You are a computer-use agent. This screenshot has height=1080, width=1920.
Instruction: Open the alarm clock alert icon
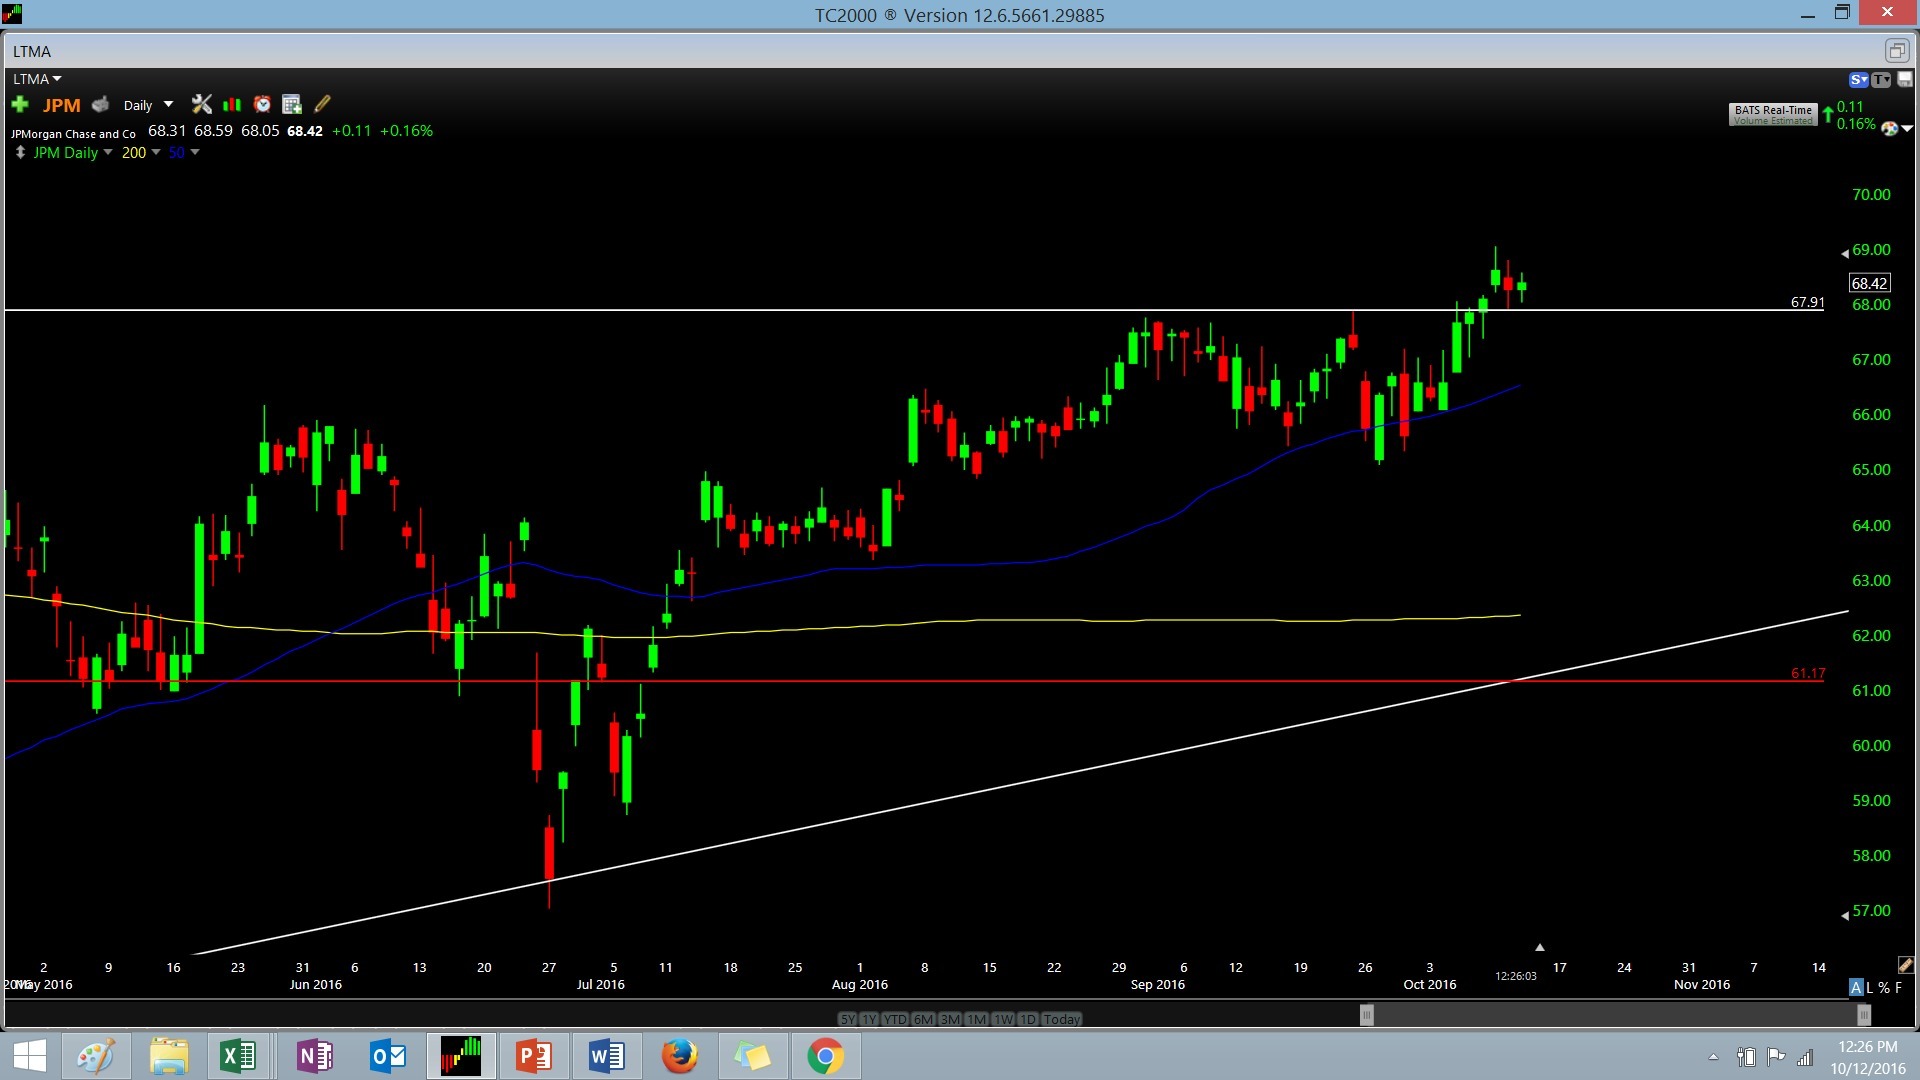tap(262, 104)
